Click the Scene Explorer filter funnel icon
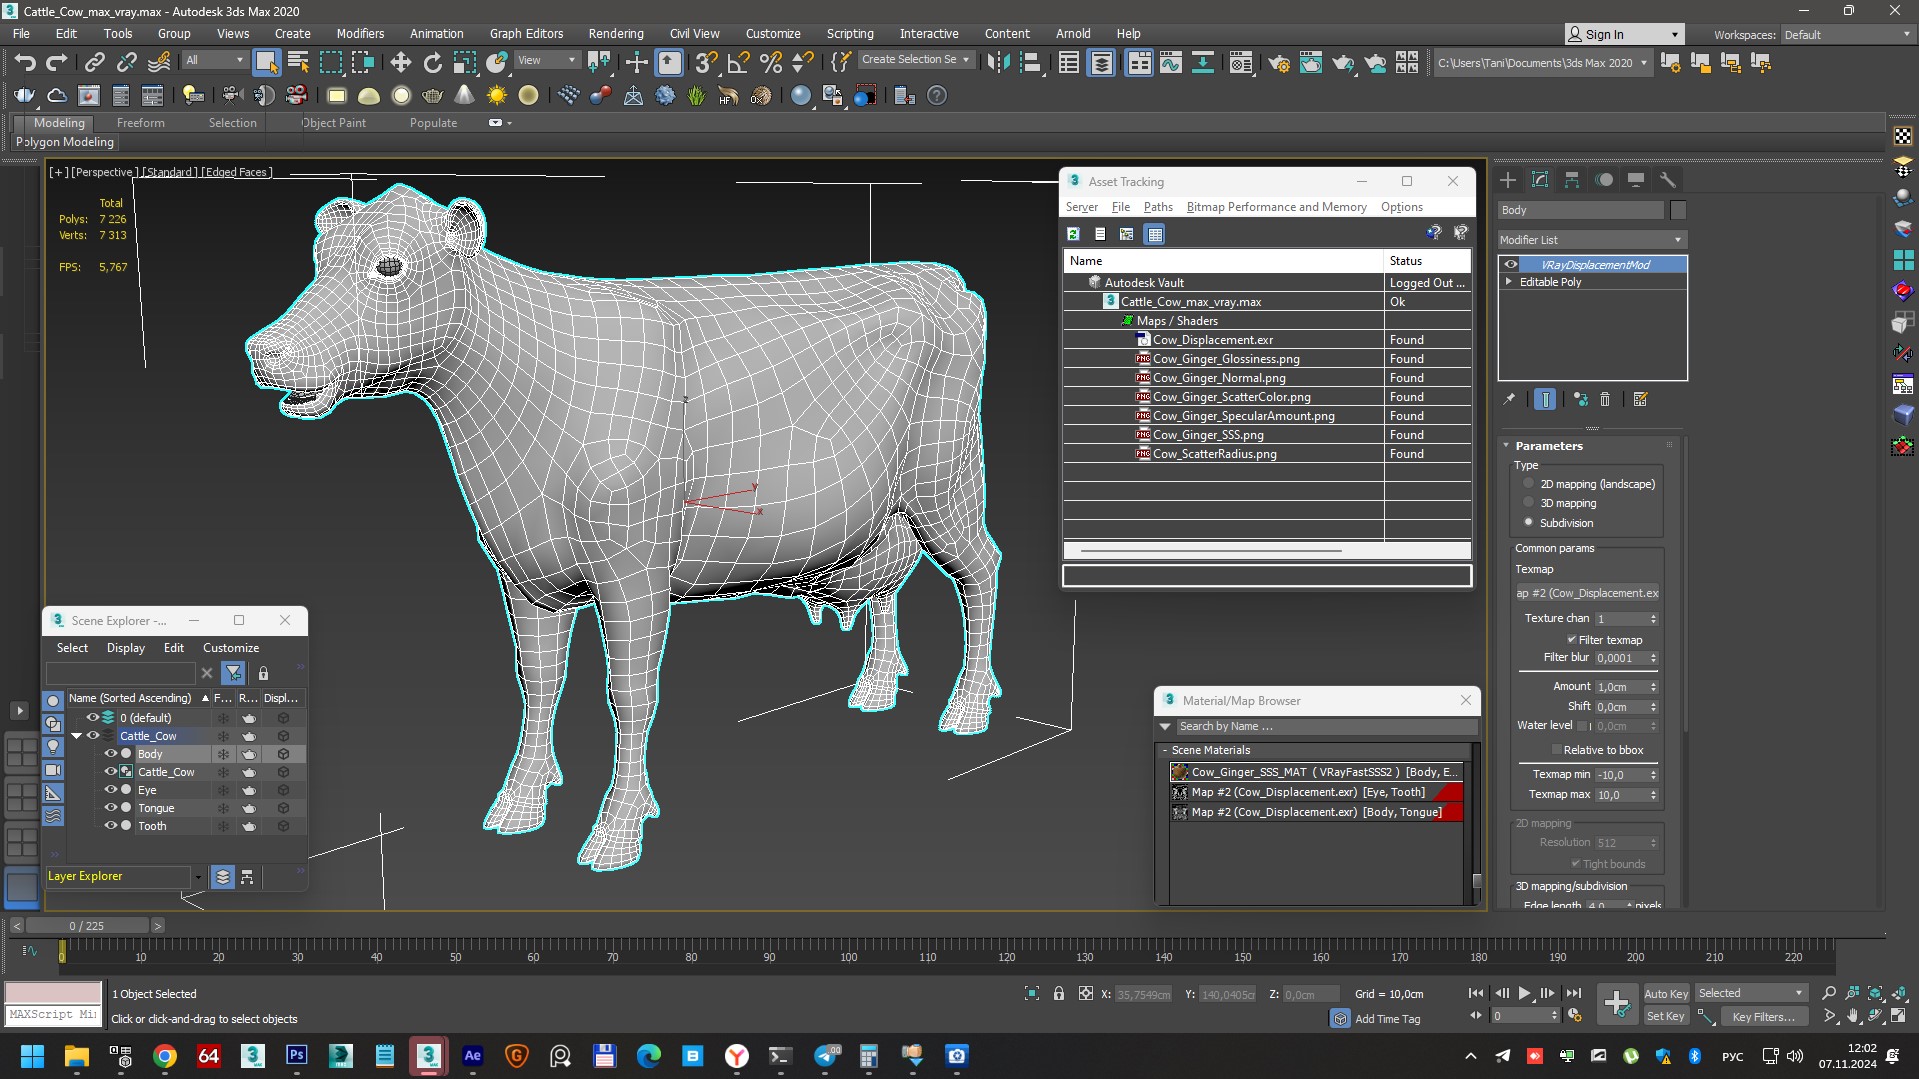 coord(233,673)
